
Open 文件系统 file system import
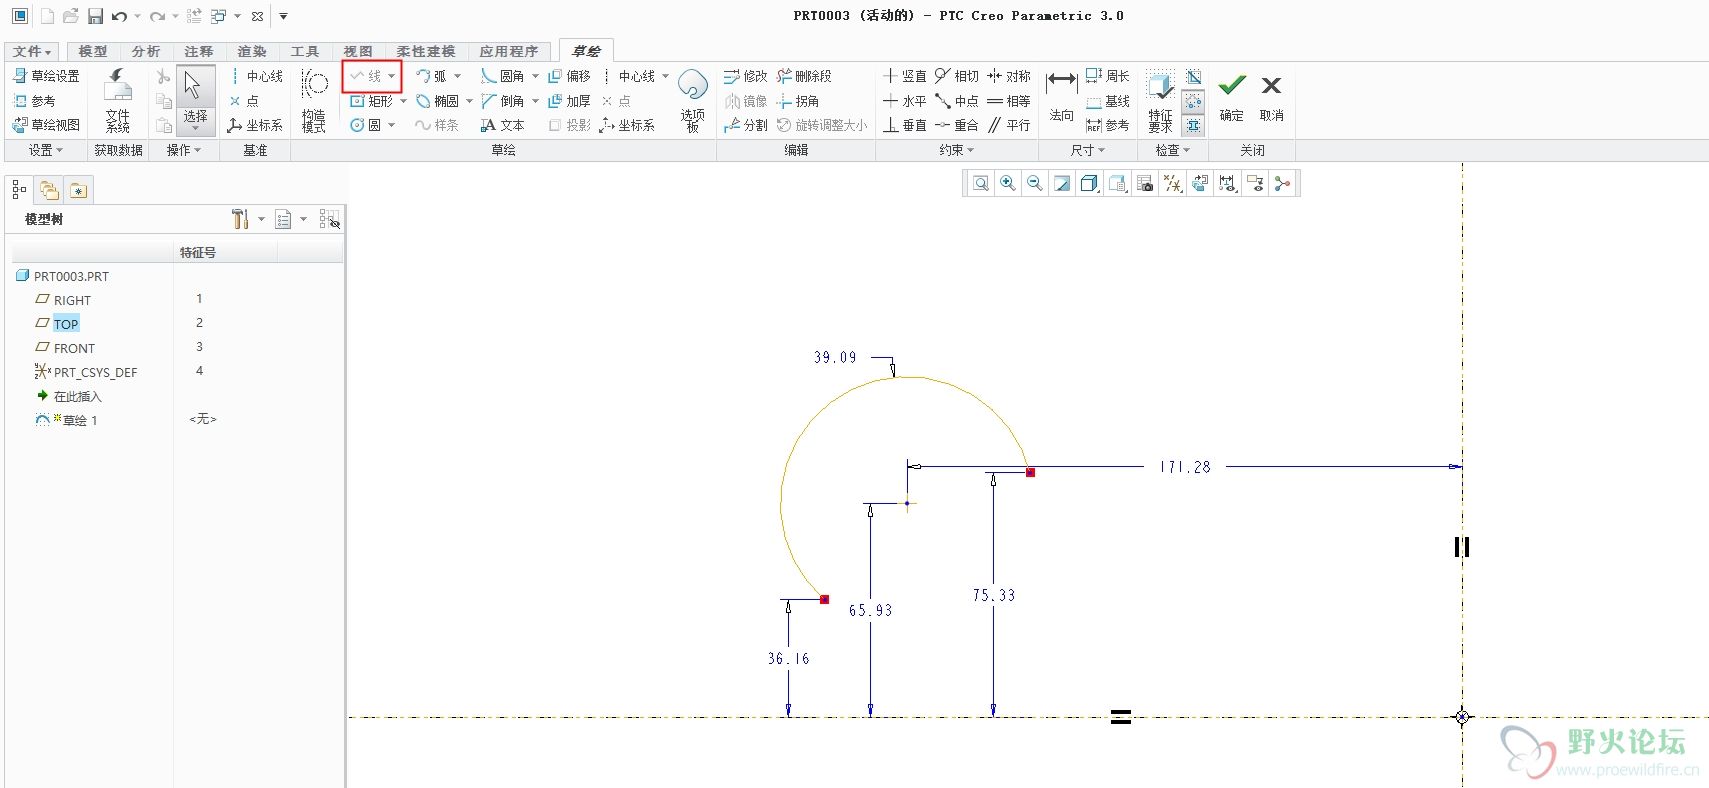[x=118, y=101]
